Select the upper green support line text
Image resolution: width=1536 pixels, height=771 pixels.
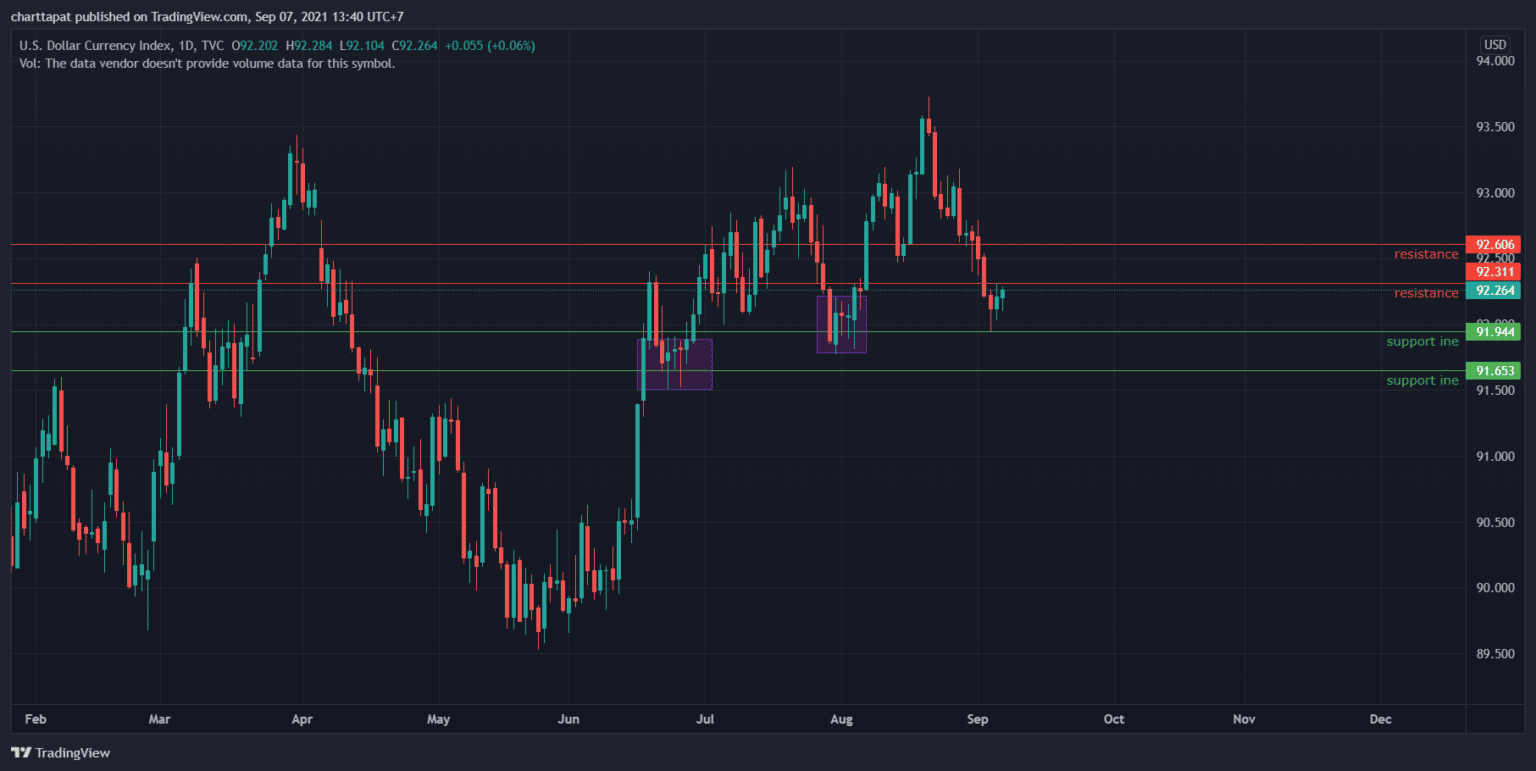[1422, 342]
